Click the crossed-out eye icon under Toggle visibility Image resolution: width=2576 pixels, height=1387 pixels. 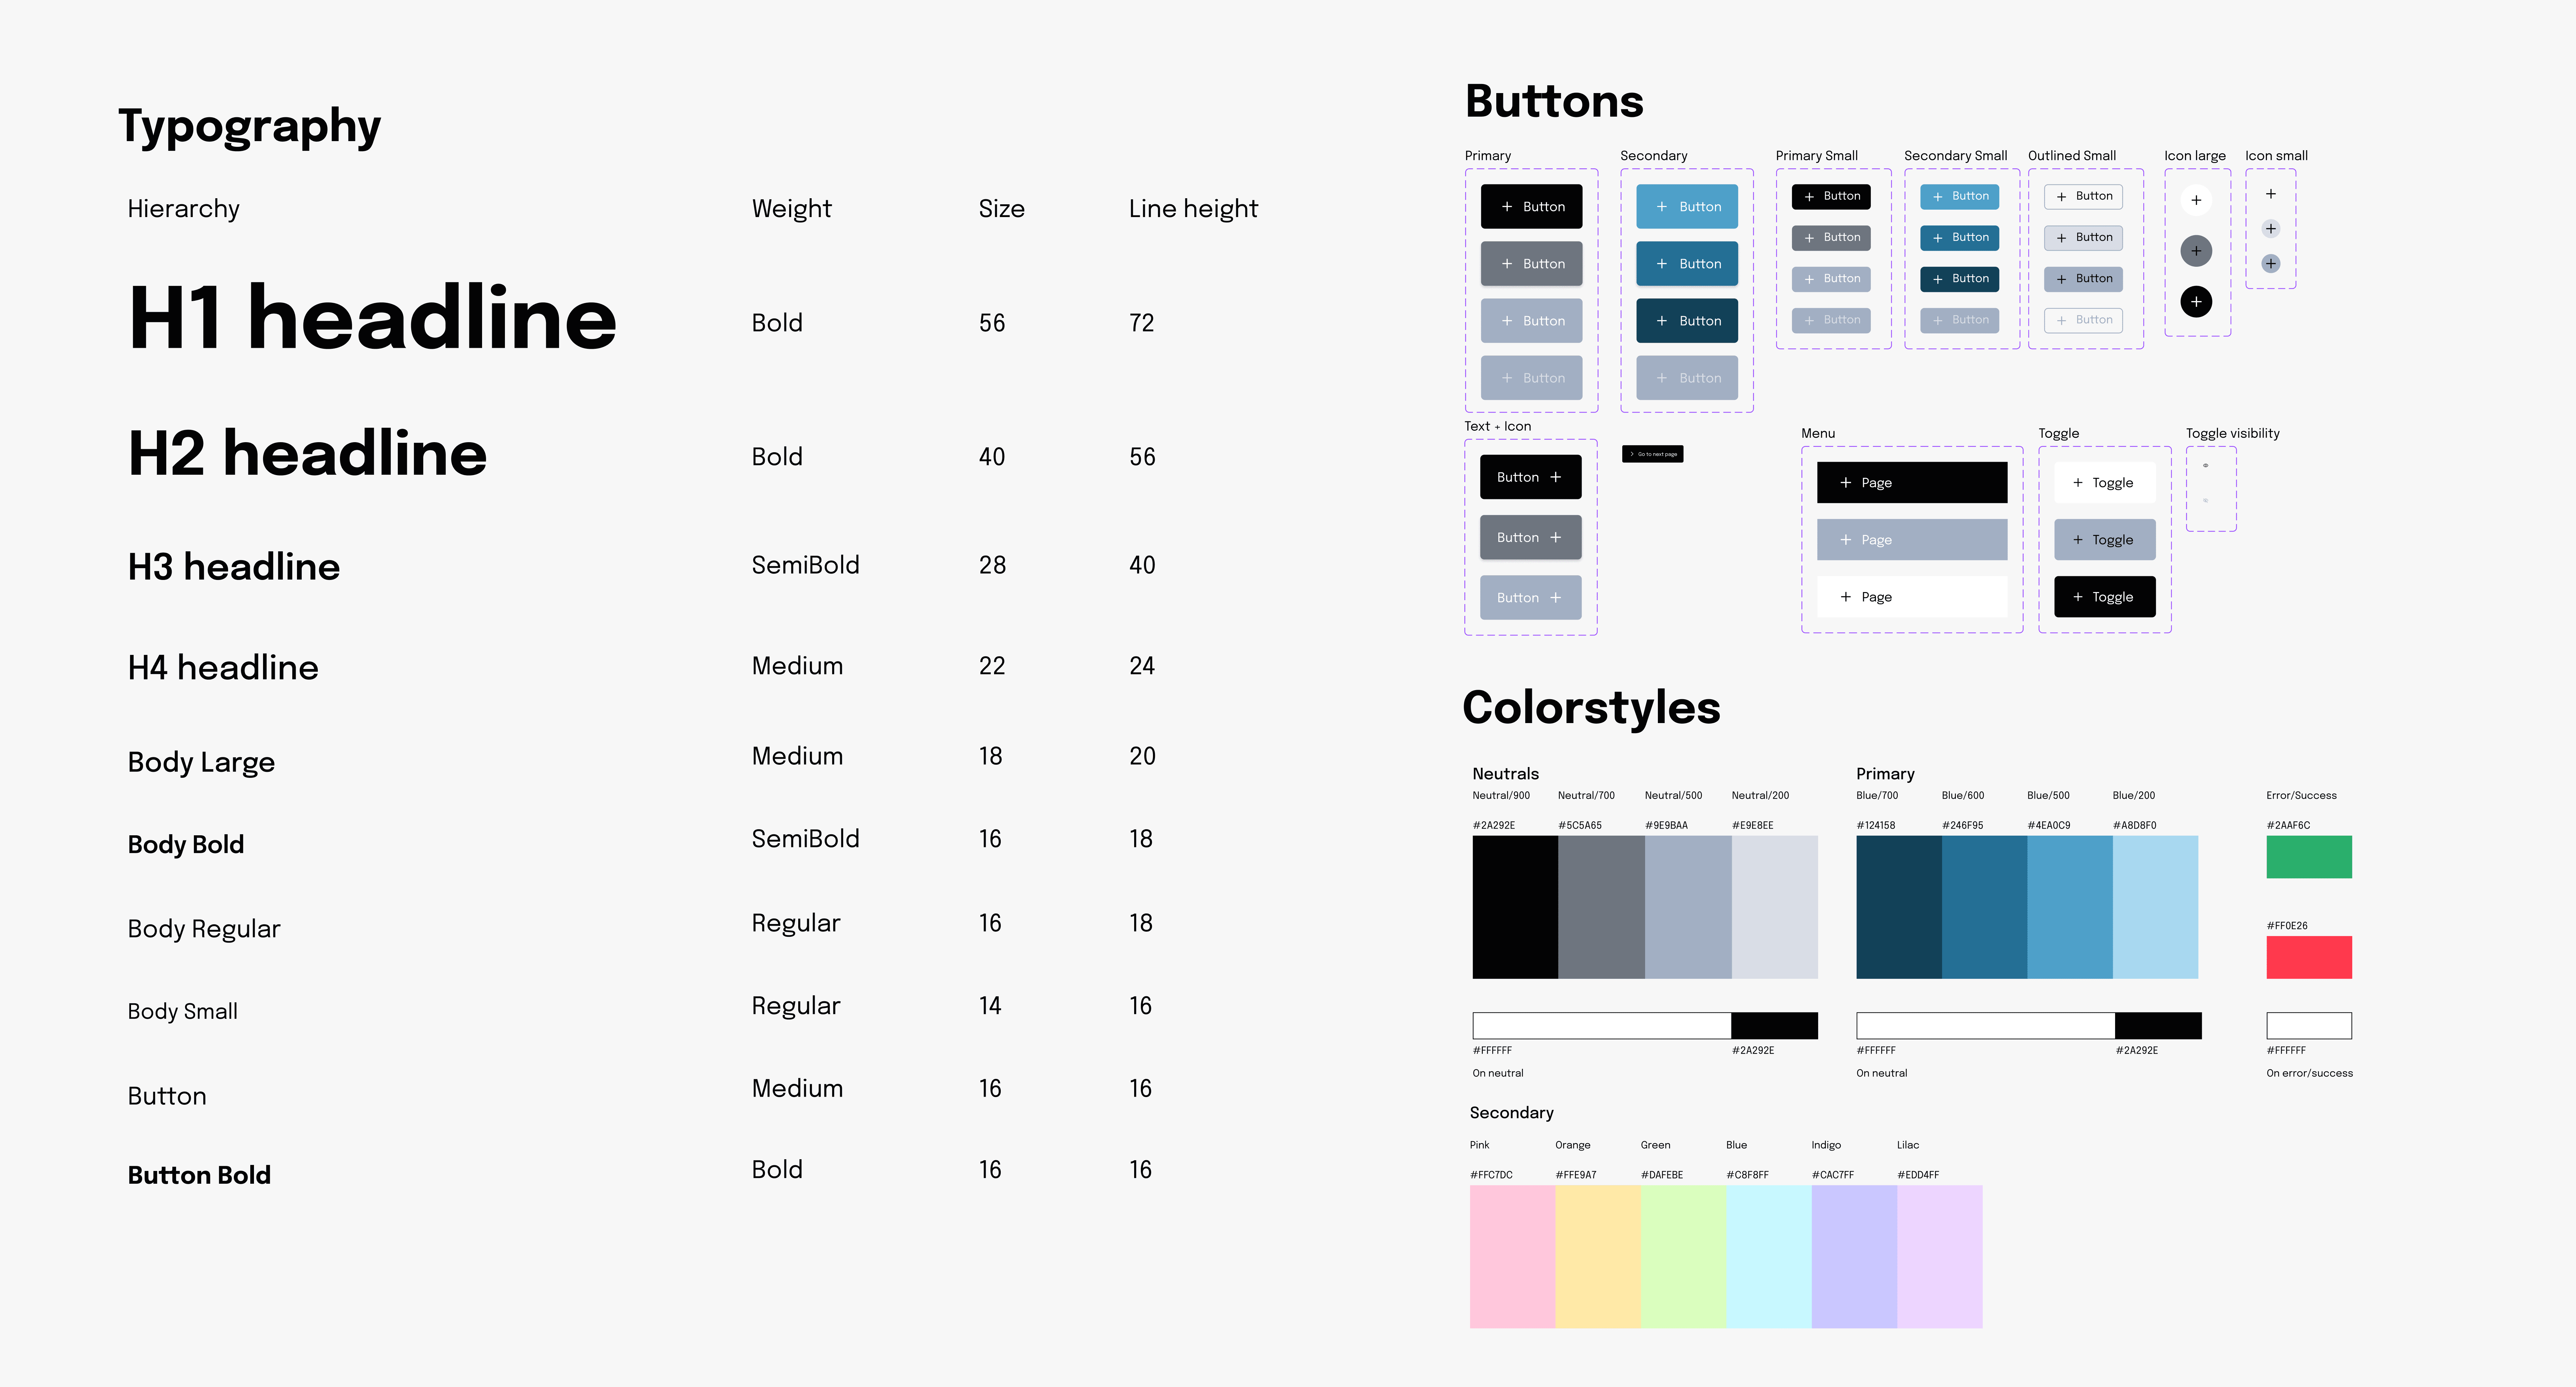(2206, 501)
